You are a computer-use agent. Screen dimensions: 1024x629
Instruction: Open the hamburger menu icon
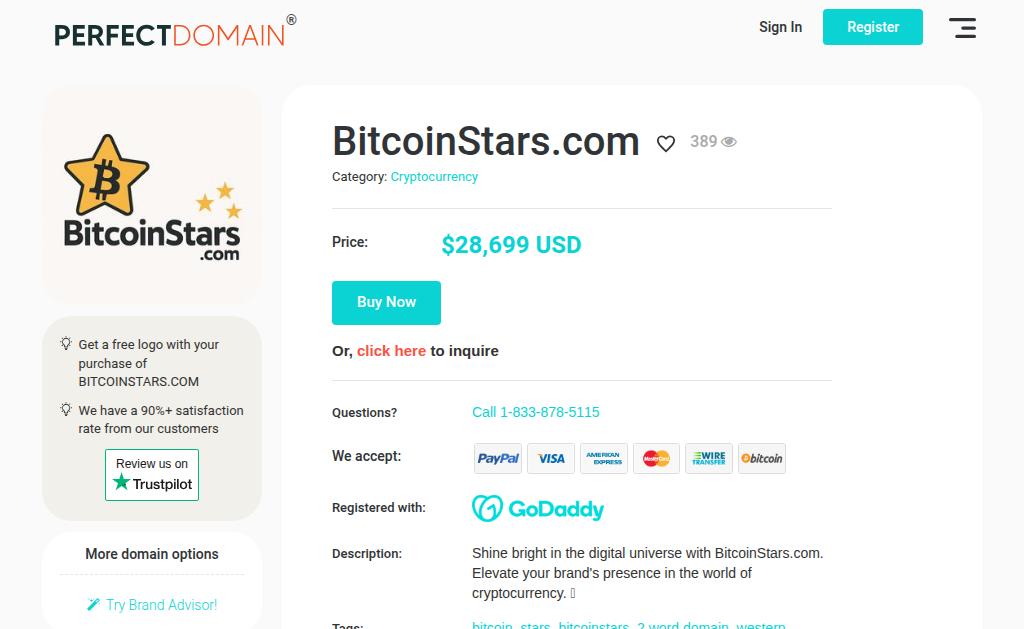point(962,28)
